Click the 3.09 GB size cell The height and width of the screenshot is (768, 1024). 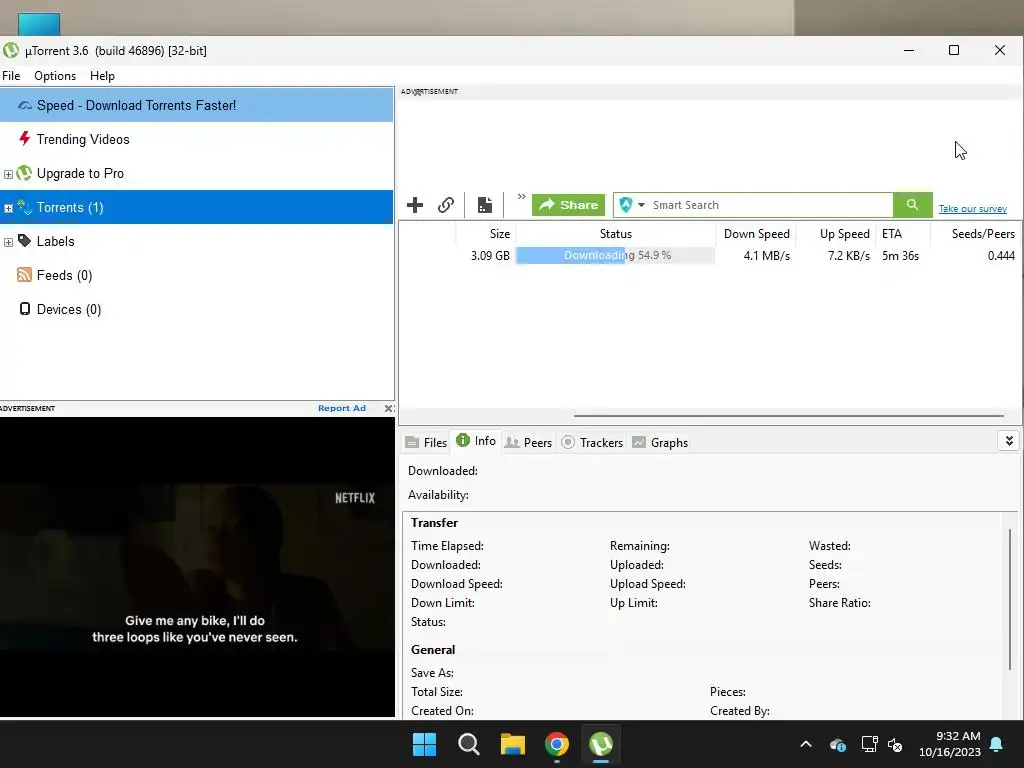(490, 255)
